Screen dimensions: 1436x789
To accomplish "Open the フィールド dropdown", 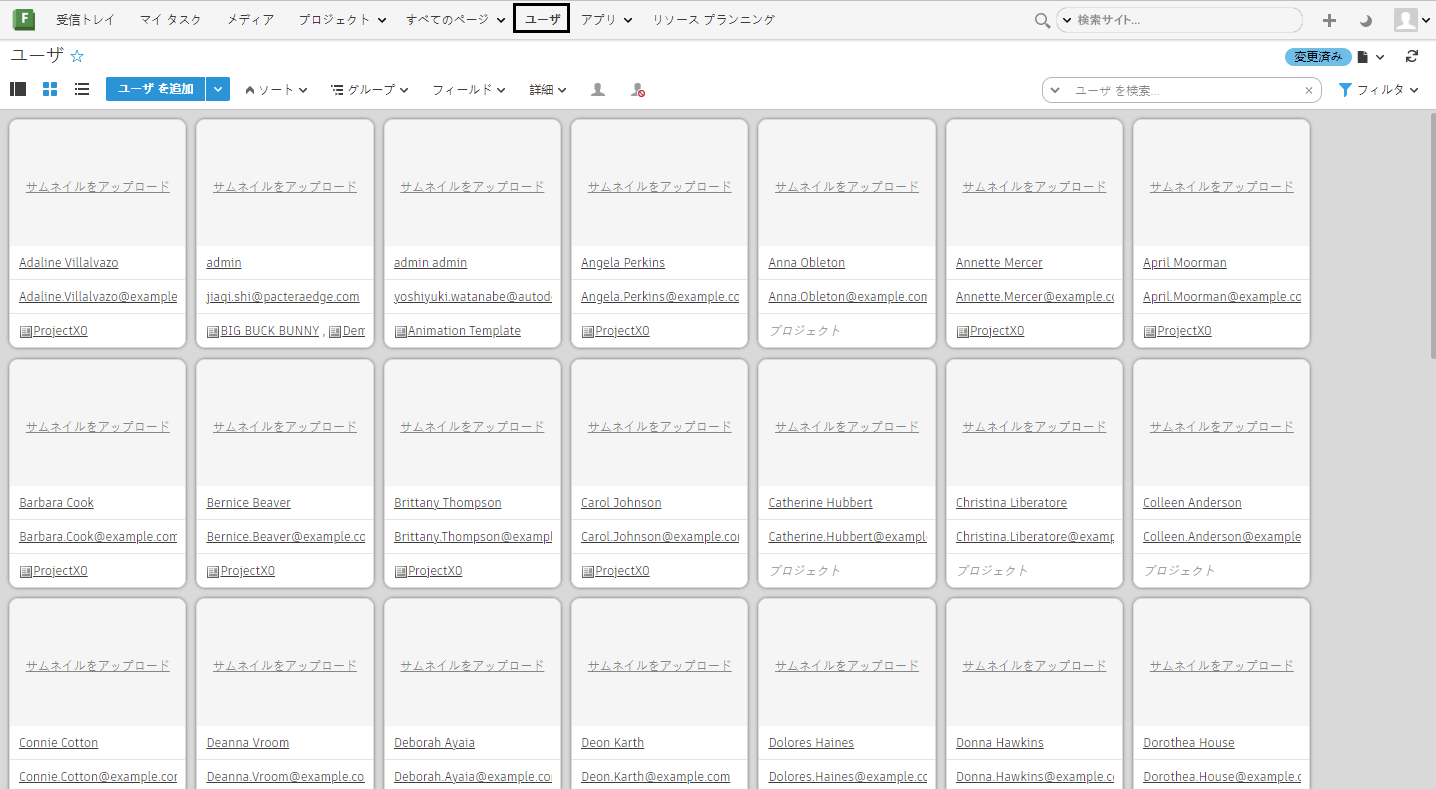I will [469, 90].
